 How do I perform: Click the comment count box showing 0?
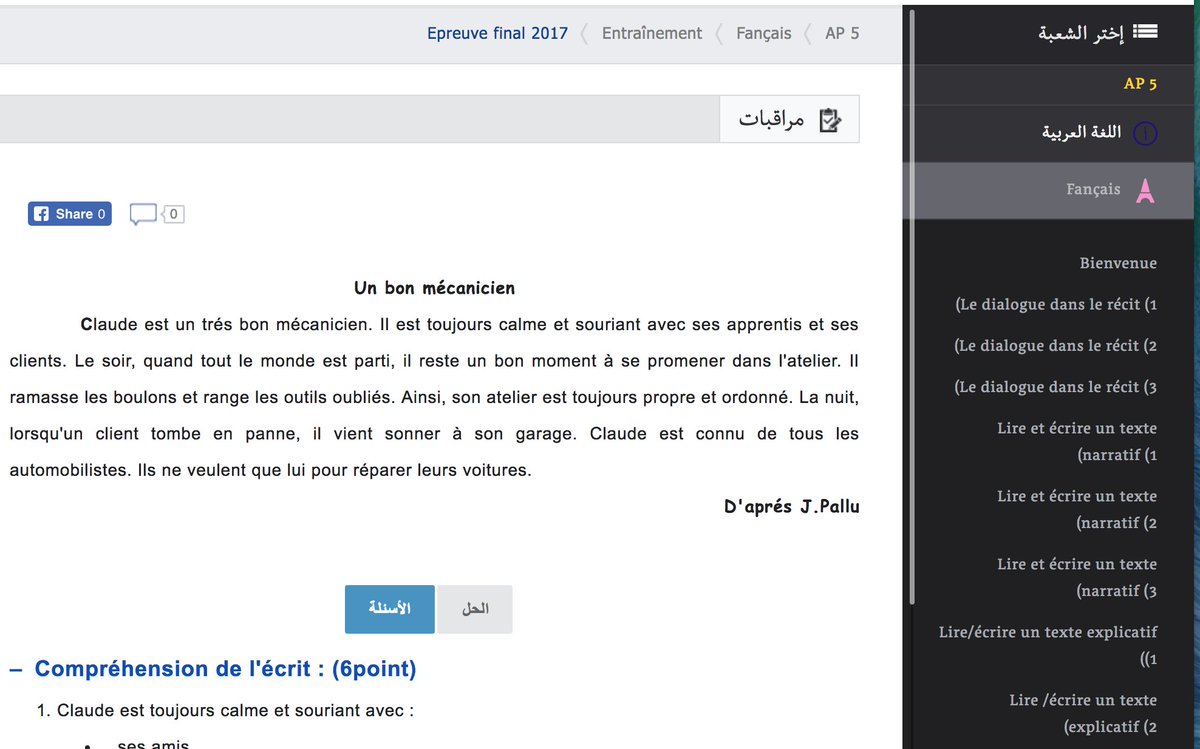[173, 214]
